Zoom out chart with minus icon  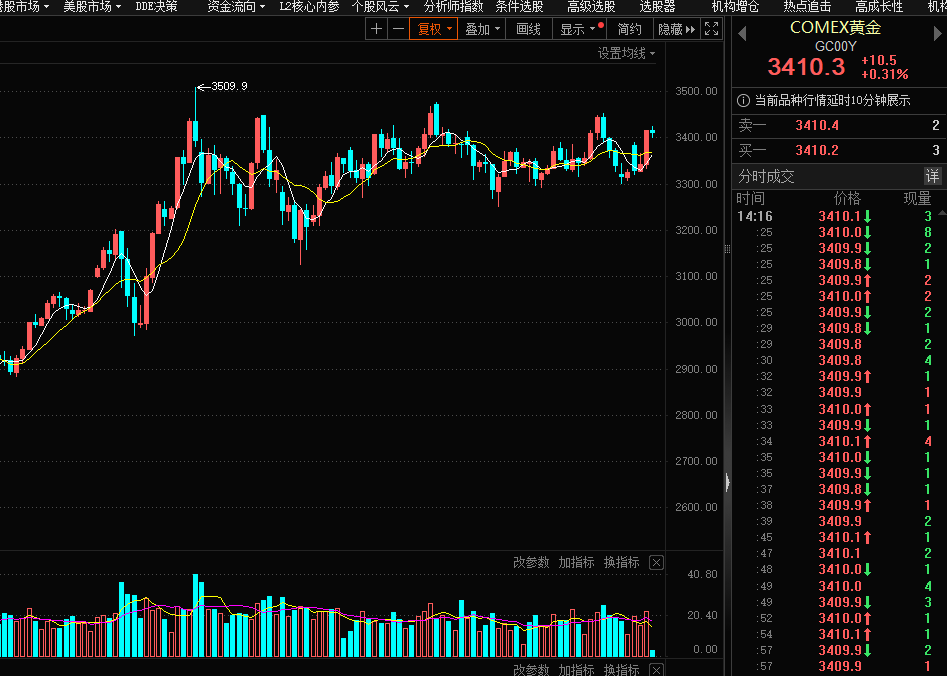399,29
